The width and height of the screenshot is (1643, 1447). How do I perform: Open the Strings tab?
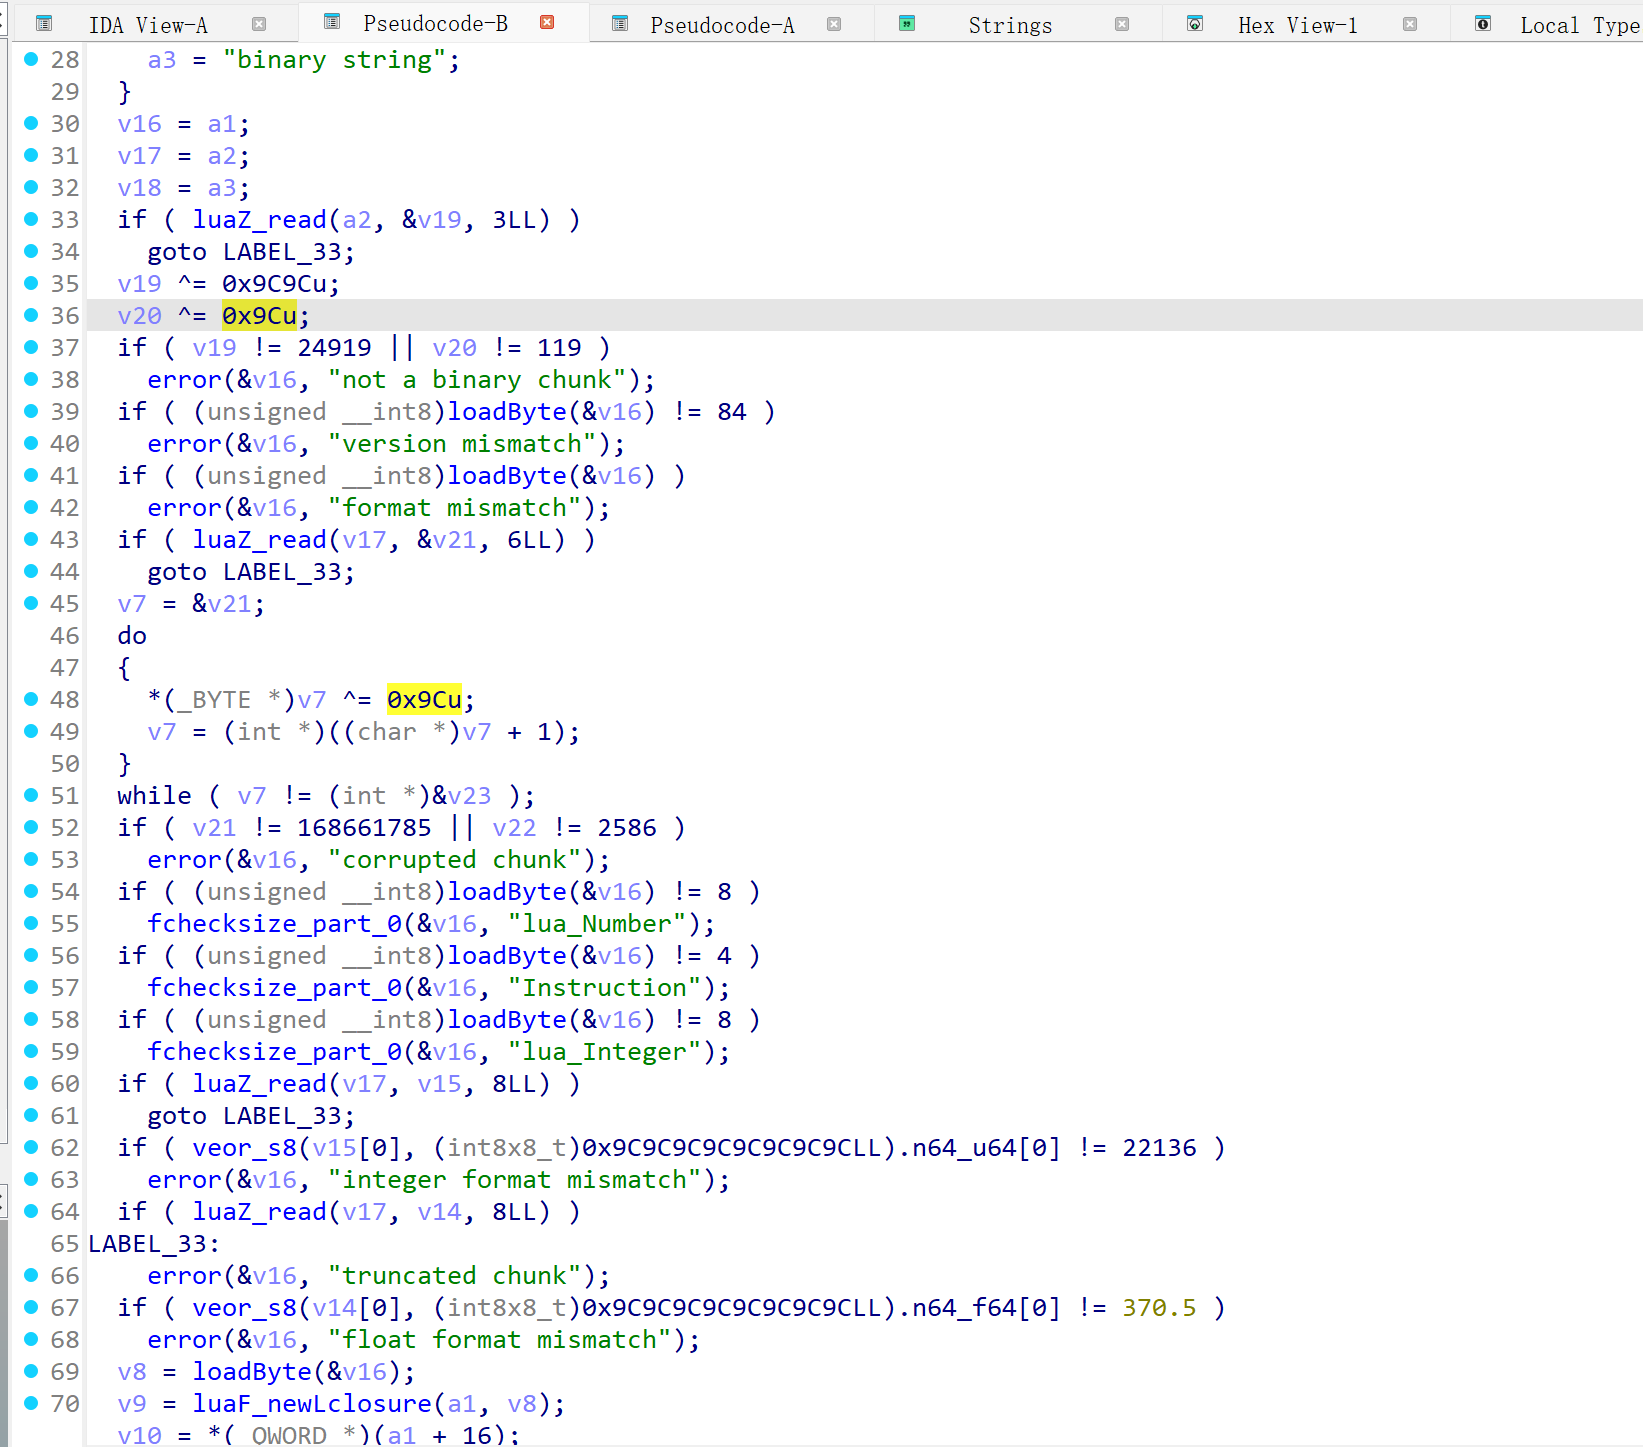(x=1010, y=25)
